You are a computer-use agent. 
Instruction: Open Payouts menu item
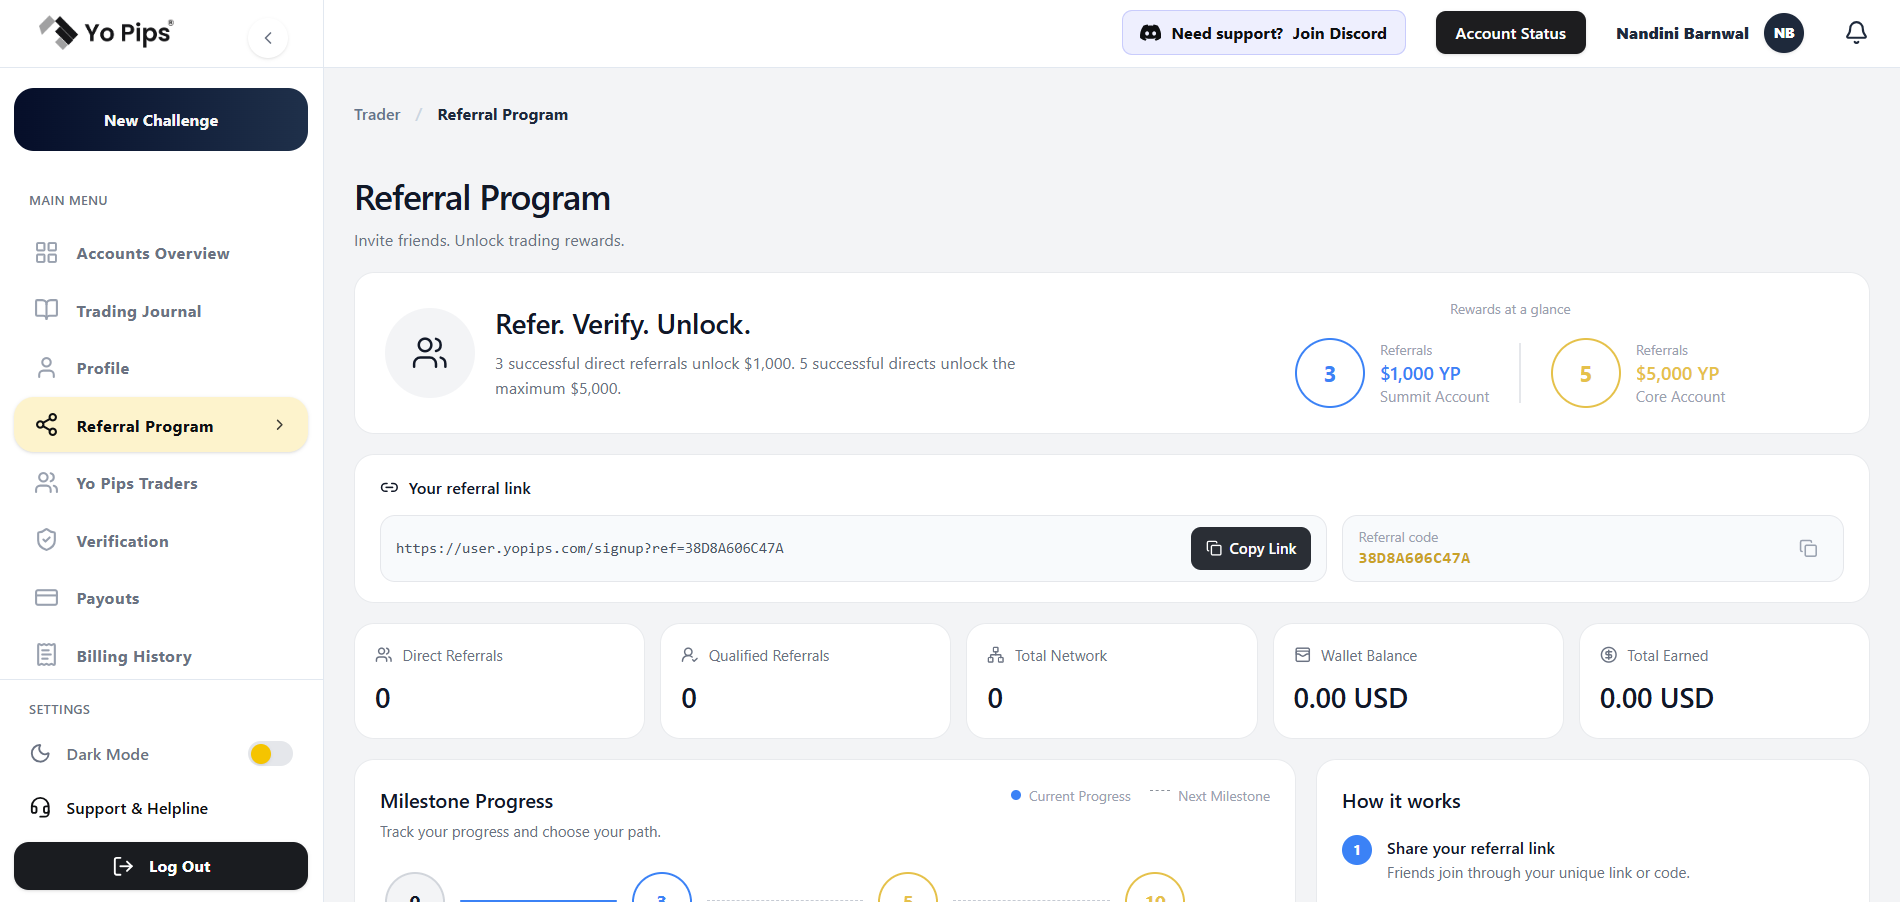click(x=161, y=598)
